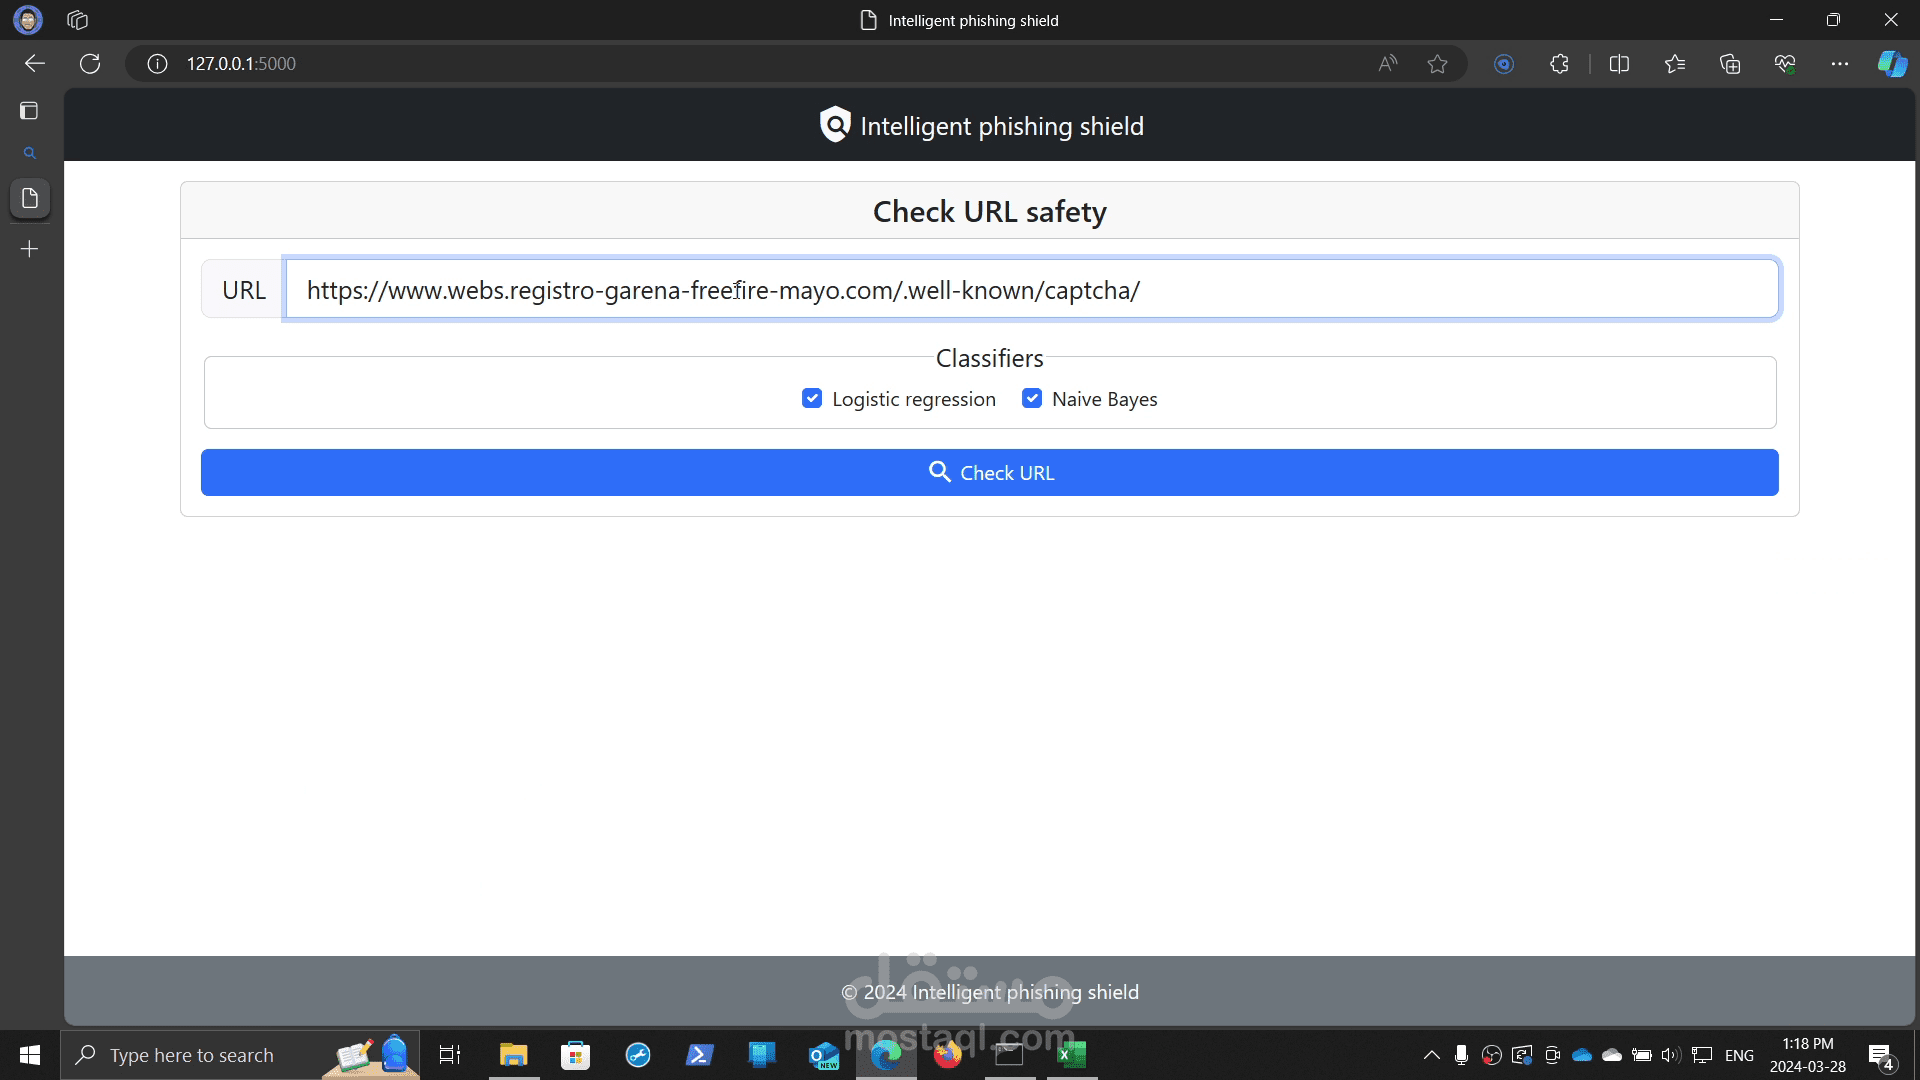Open Excel from the taskbar

pos(1071,1055)
